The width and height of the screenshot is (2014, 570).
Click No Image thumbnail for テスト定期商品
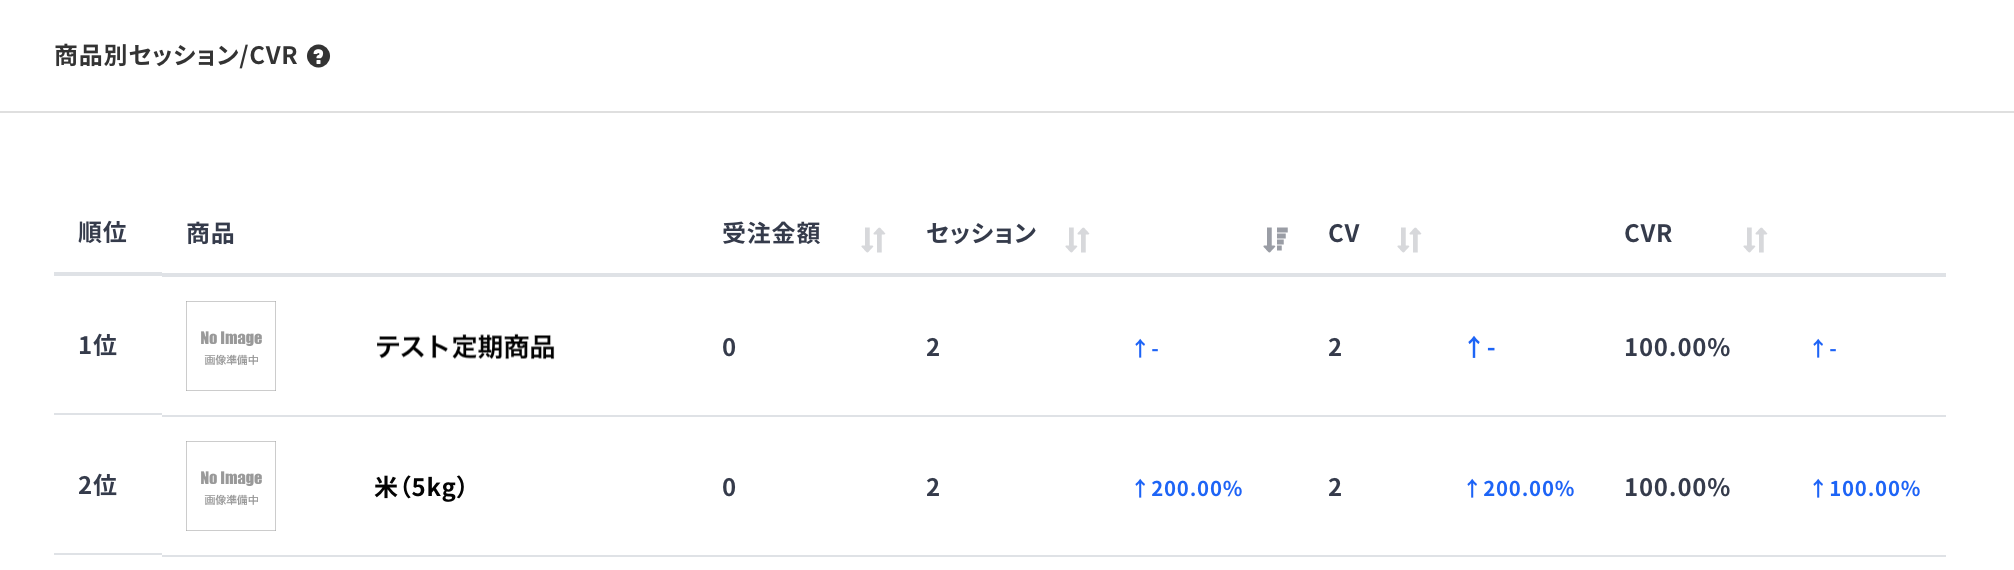pos(231,346)
